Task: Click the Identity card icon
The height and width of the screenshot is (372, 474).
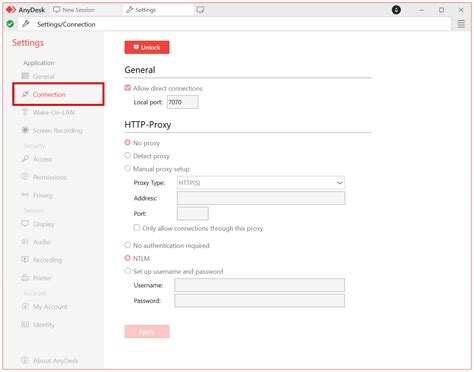Action: click(25, 324)
